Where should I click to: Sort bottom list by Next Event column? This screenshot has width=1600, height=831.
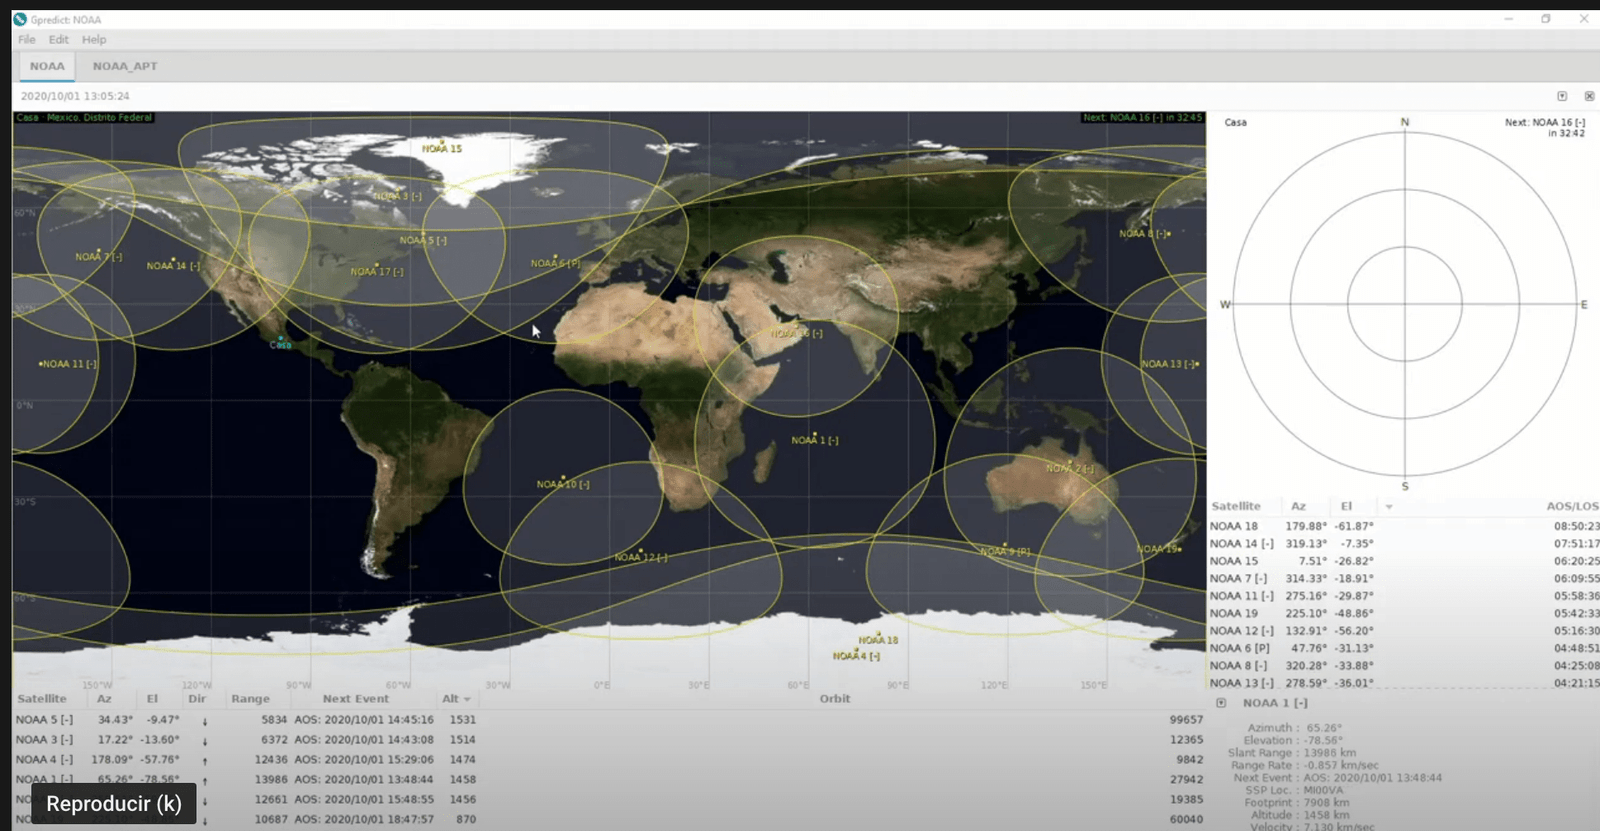coord(355,699)
